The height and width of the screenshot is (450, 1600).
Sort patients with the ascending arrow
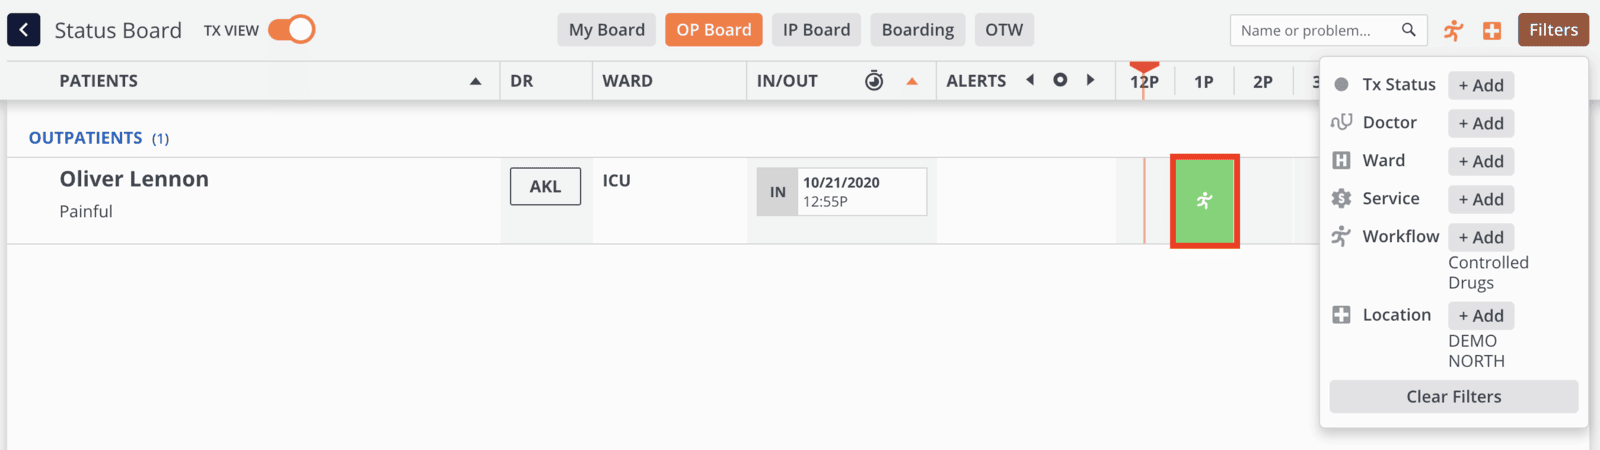(x=476, y=81)
